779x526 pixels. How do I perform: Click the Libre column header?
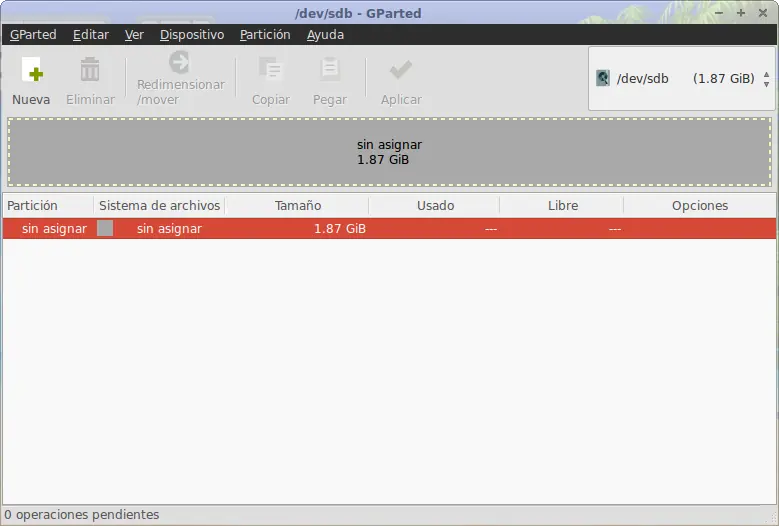click(x=562, y=206)
